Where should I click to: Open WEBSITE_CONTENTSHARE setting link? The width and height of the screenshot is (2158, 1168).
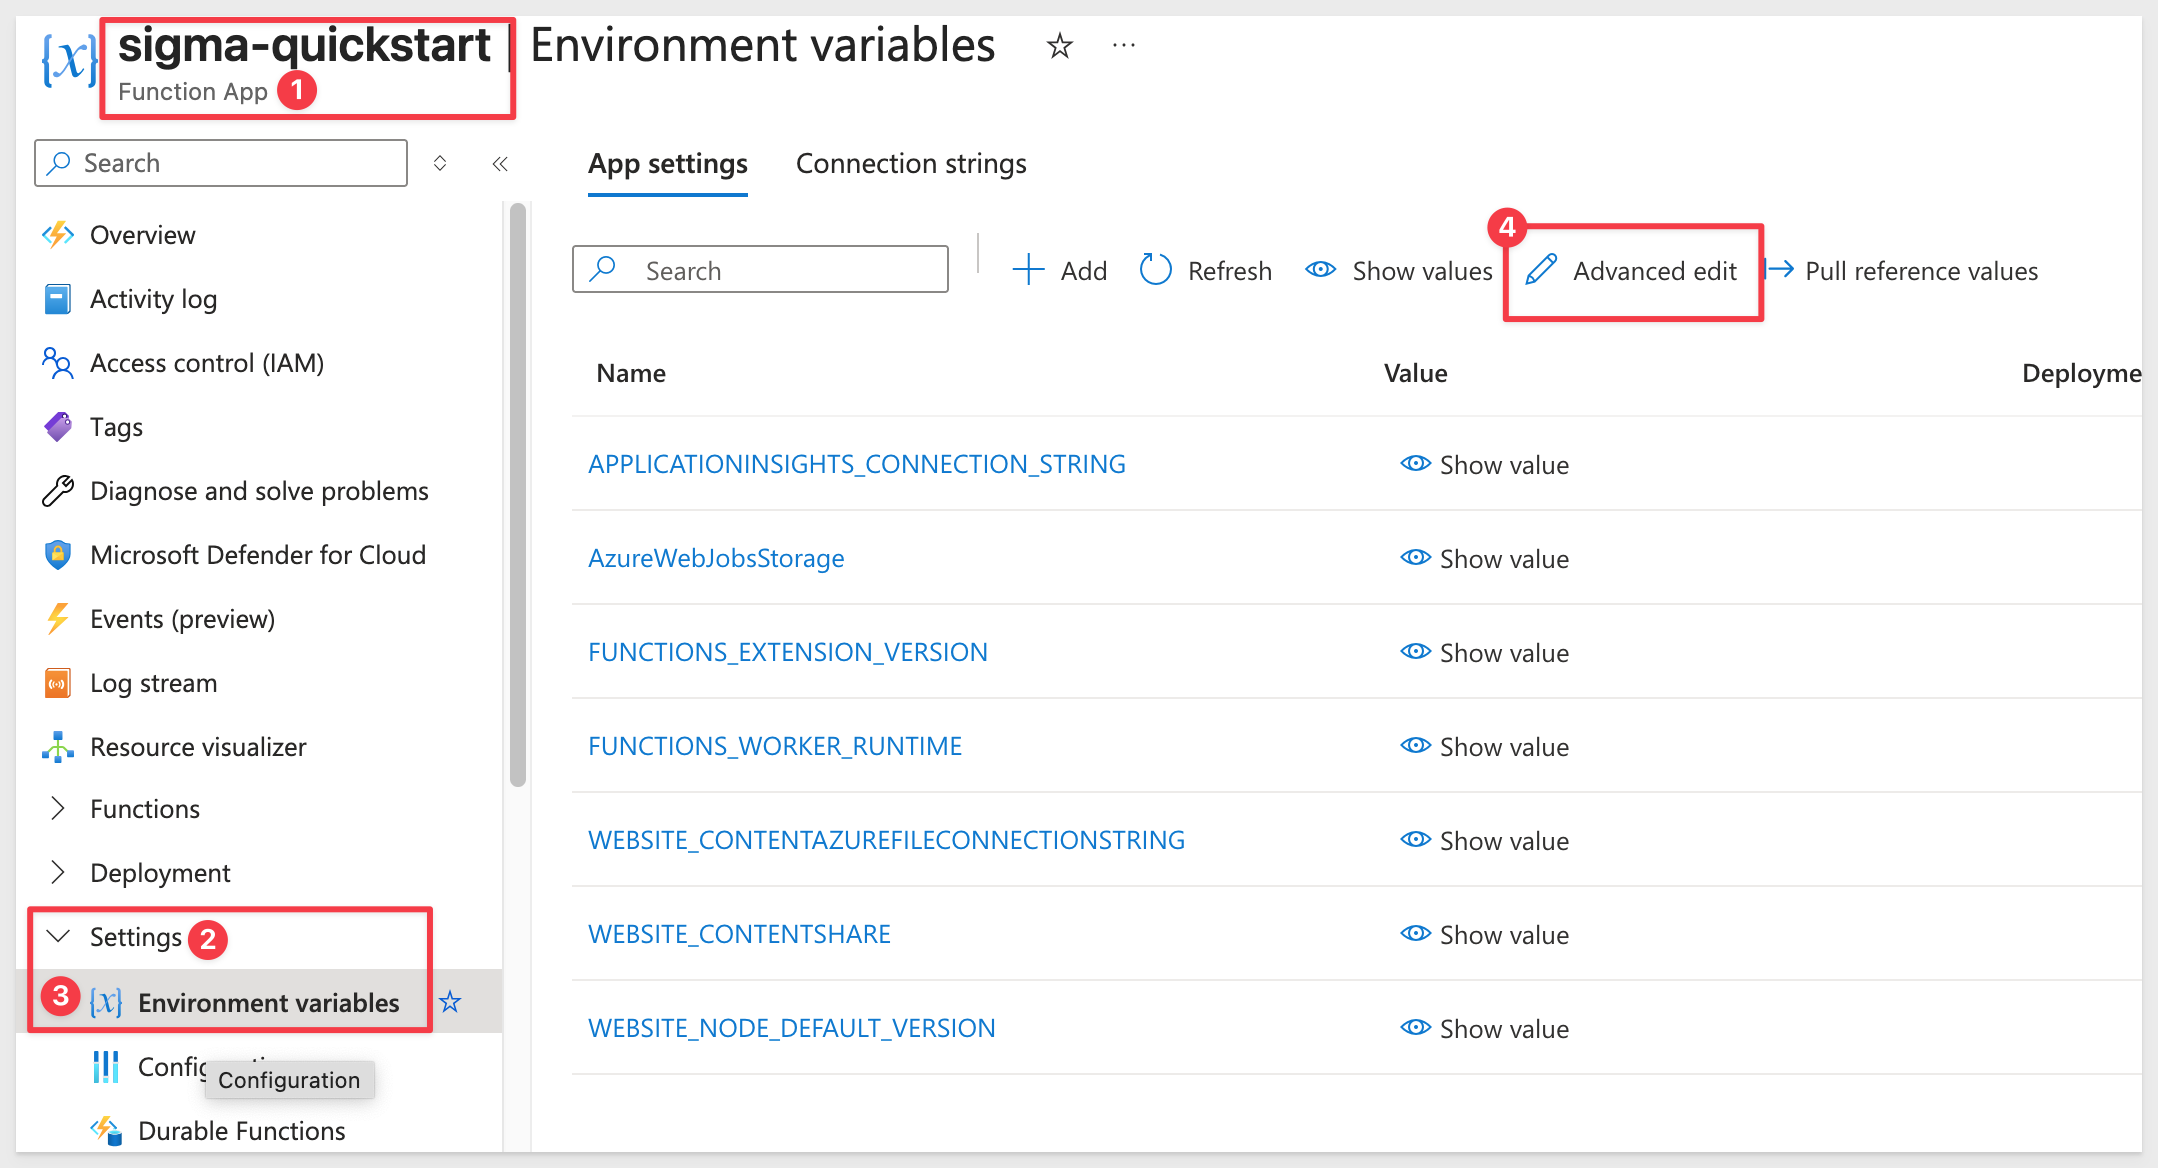(x=739, y=934)
